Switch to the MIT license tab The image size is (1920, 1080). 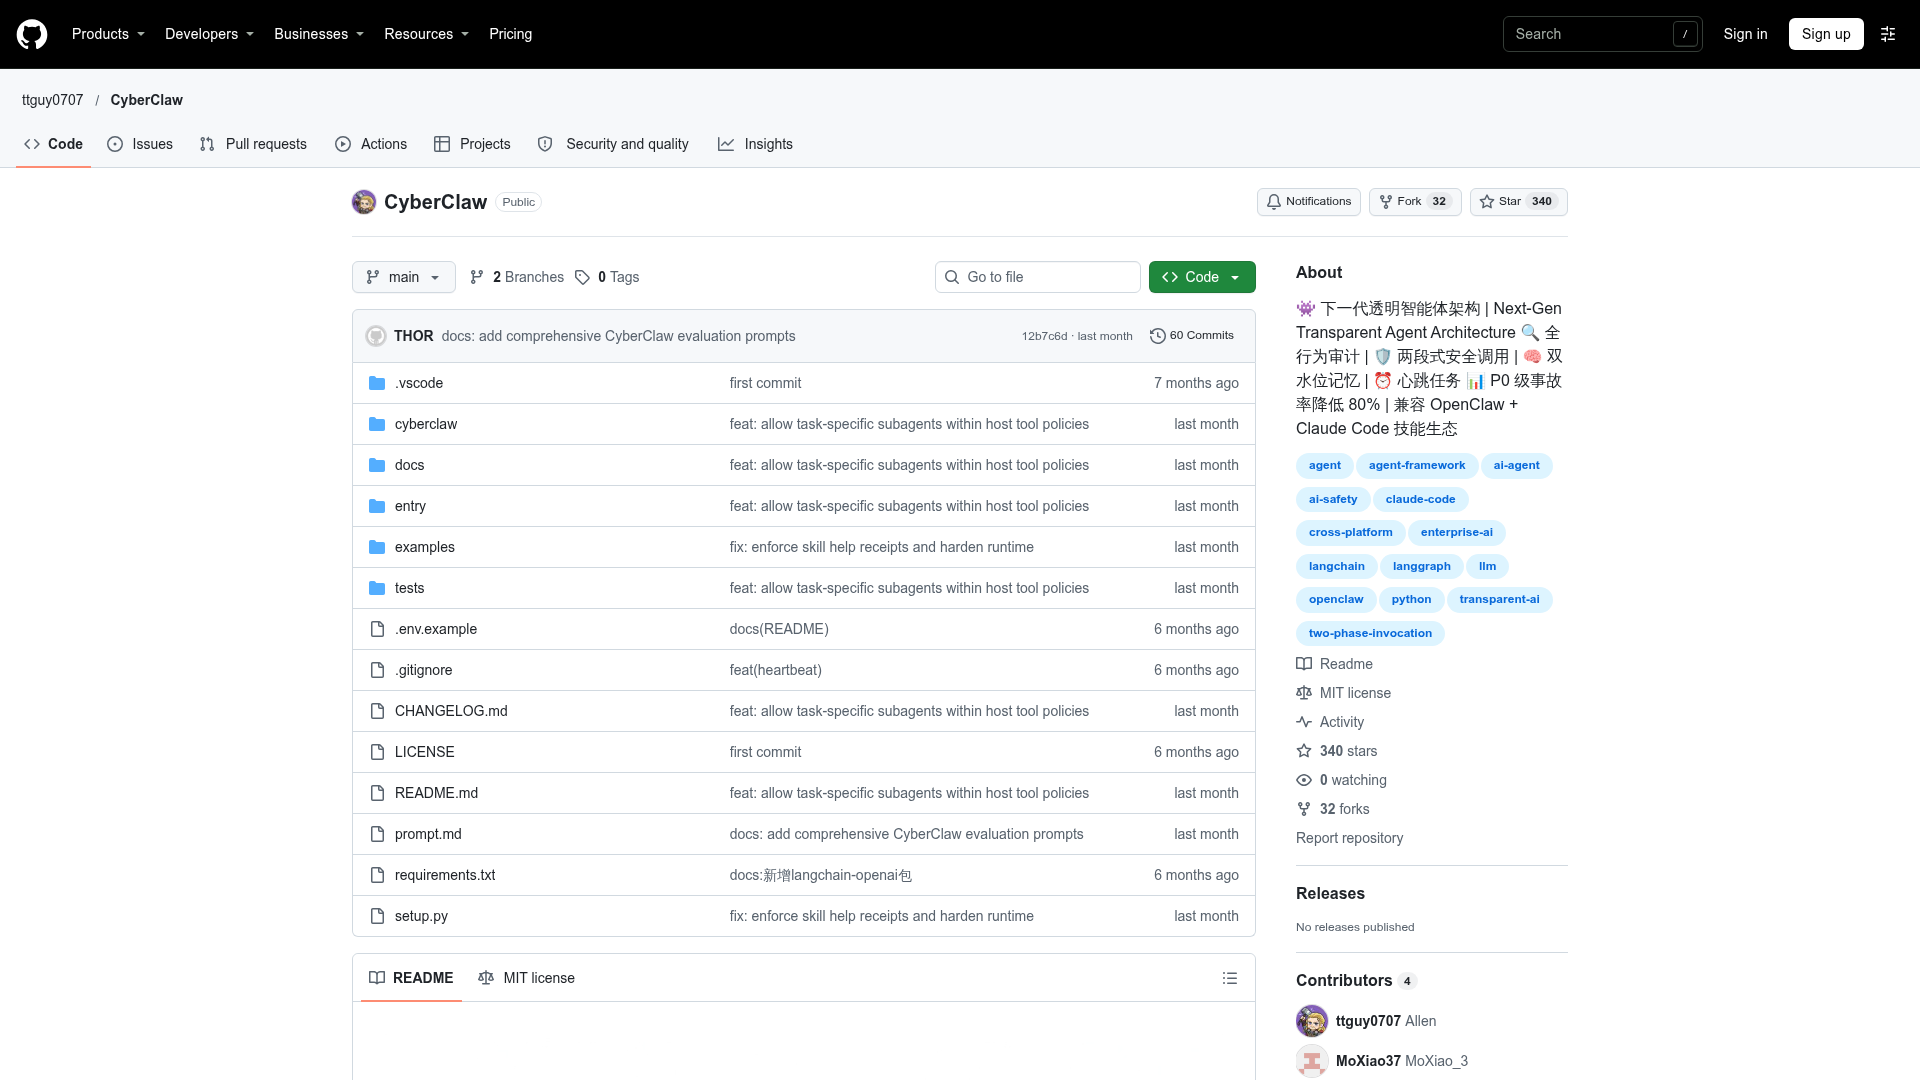coord(526,978)
